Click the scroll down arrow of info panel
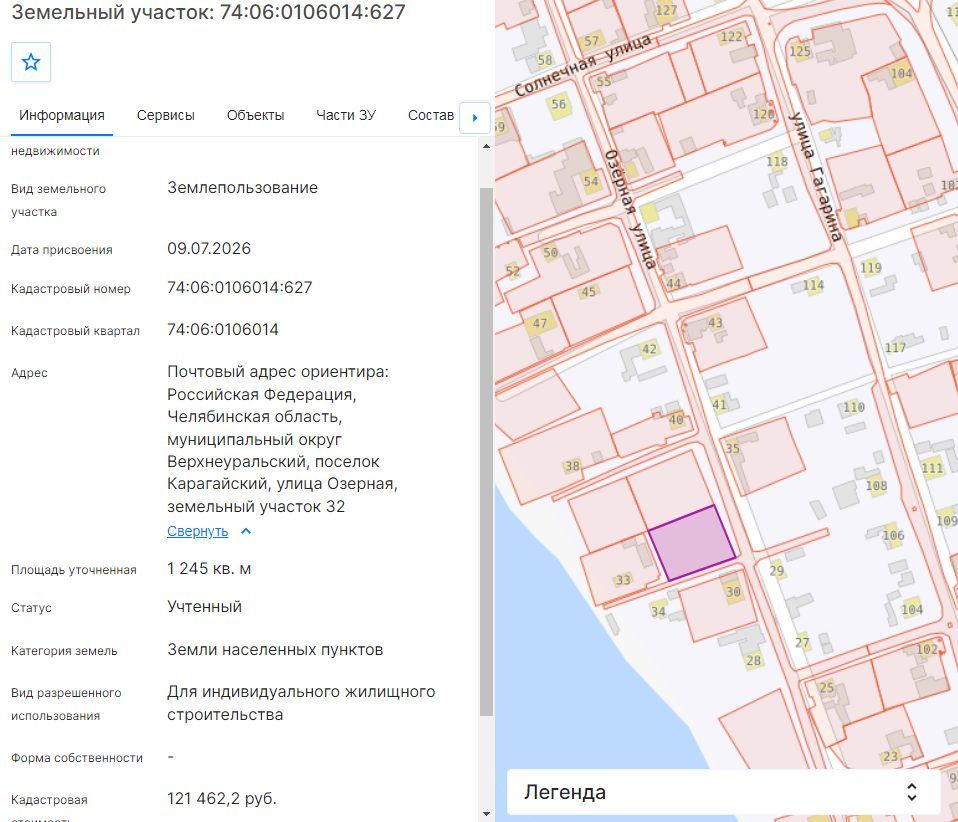The image size is (958, 822). [486, 813]
